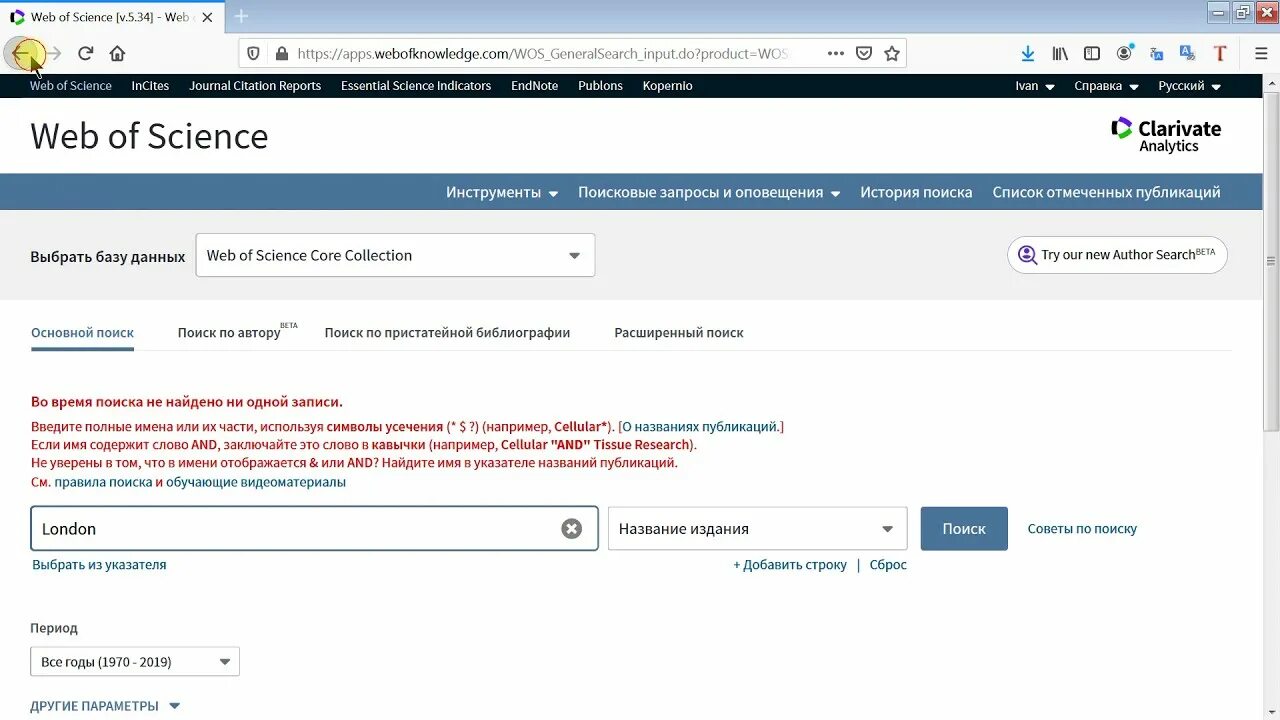This screenshot has height=720, width=1280.
Task: Click the browser forward arrow button
Action: [55, 53]
